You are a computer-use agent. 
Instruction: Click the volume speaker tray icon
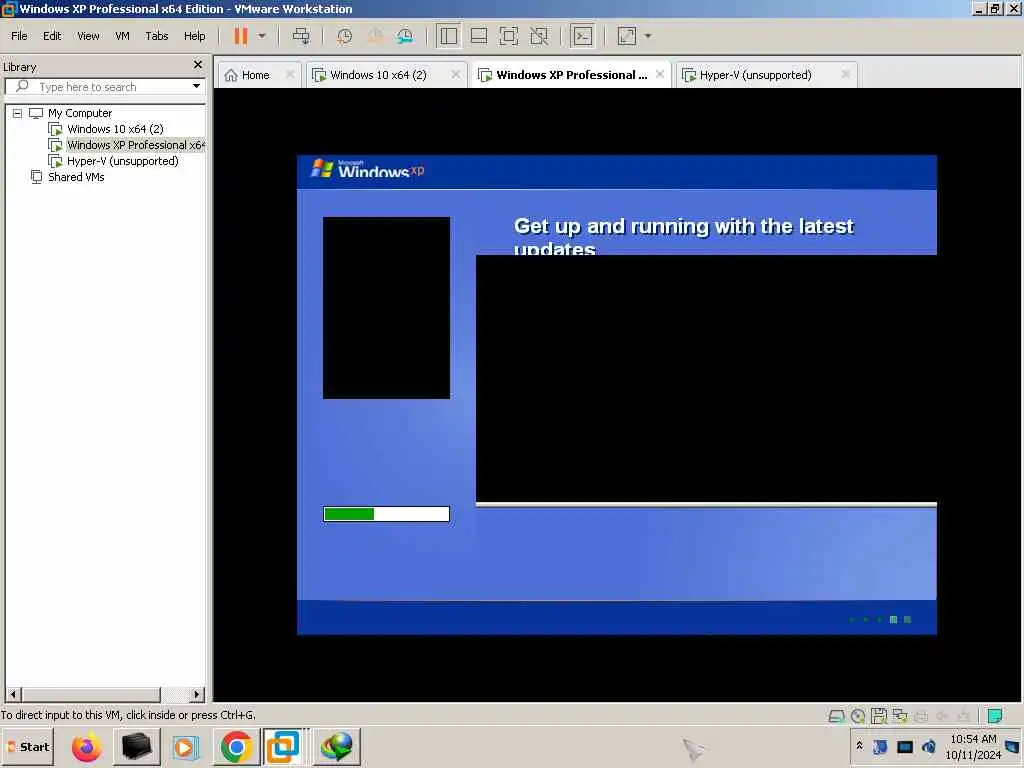[x=929, y=746]
